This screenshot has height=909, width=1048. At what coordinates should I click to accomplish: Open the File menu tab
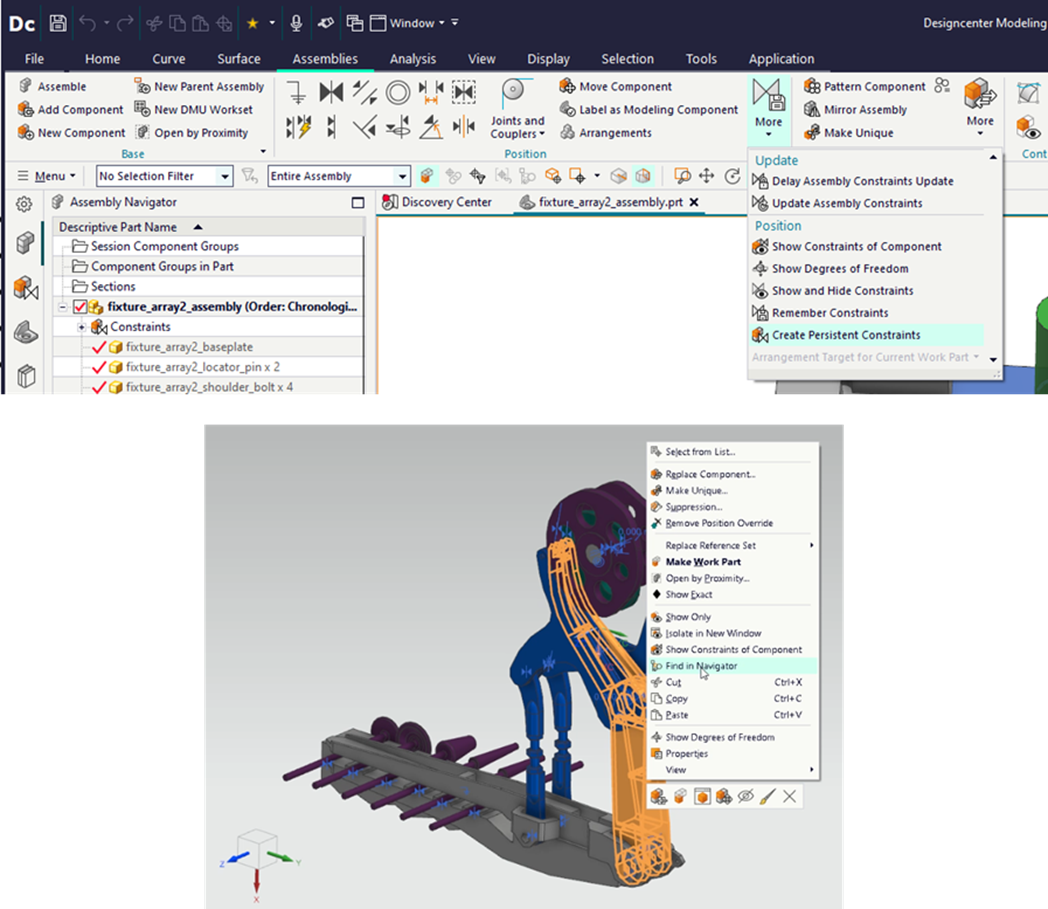click(x=34, y=59)
